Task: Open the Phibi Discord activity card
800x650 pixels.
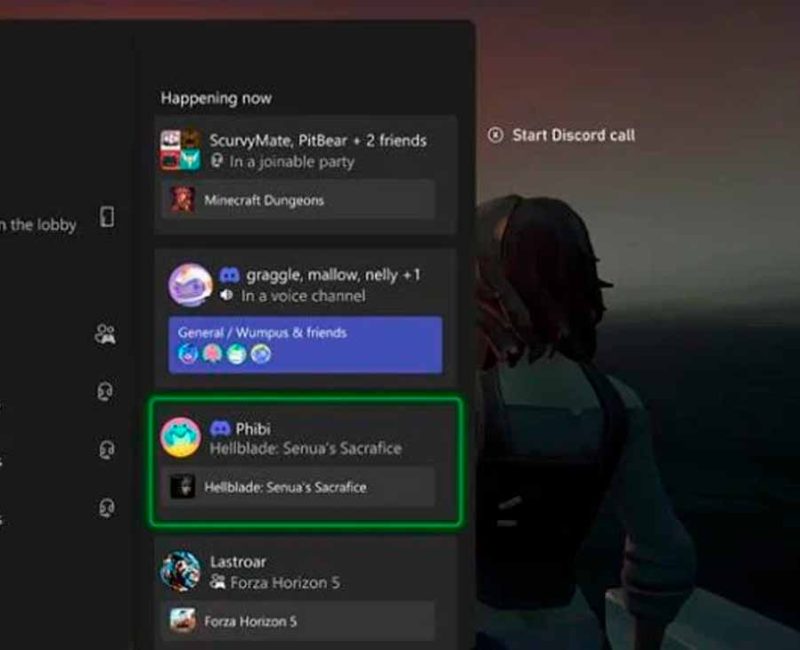Action: [x=306, y=462]
